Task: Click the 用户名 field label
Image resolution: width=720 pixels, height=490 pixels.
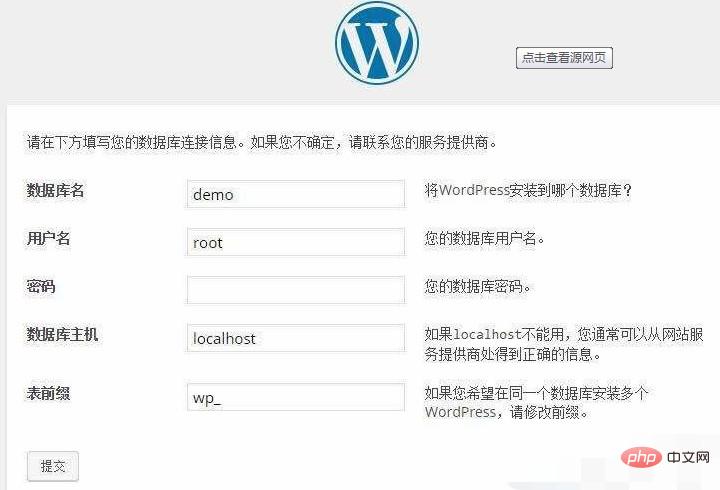Action: point(48,239)
